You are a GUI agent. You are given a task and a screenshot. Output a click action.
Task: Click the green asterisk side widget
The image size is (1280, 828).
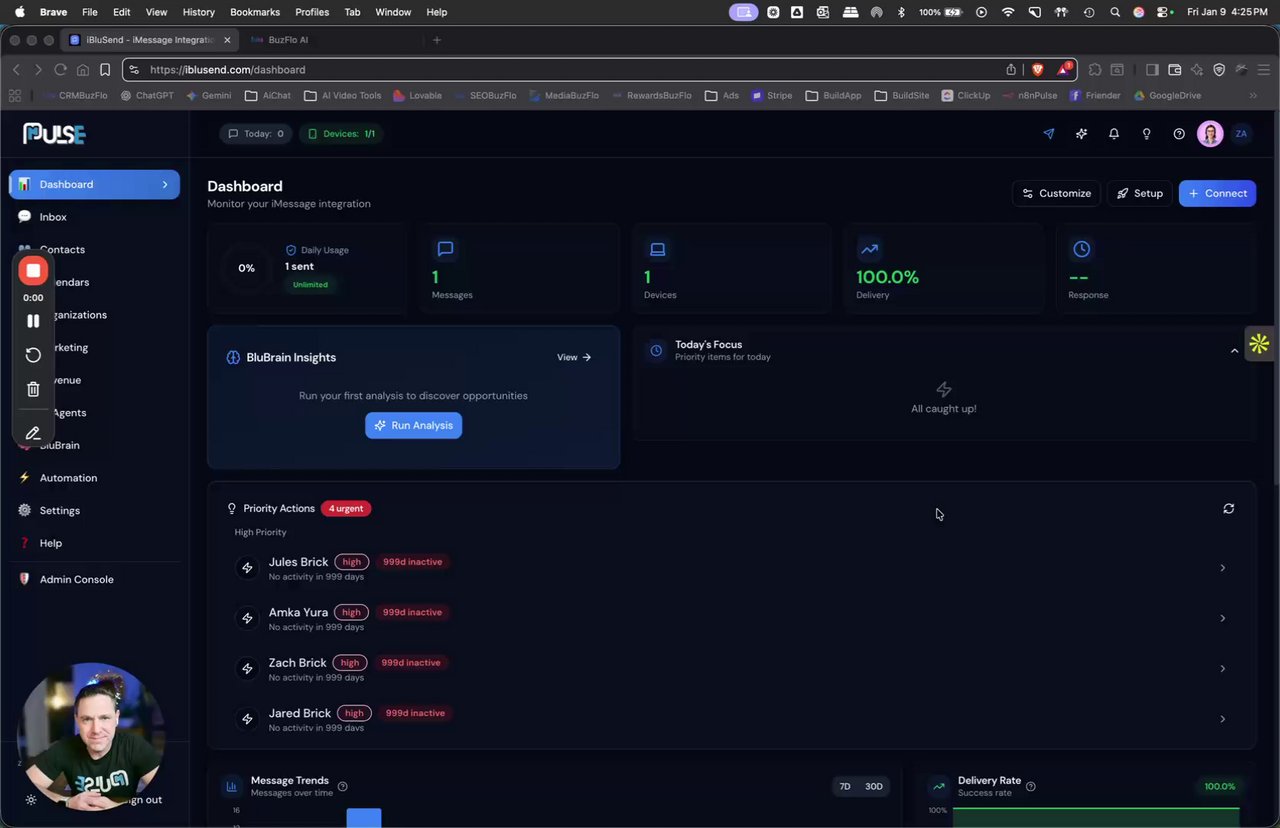1260,344
